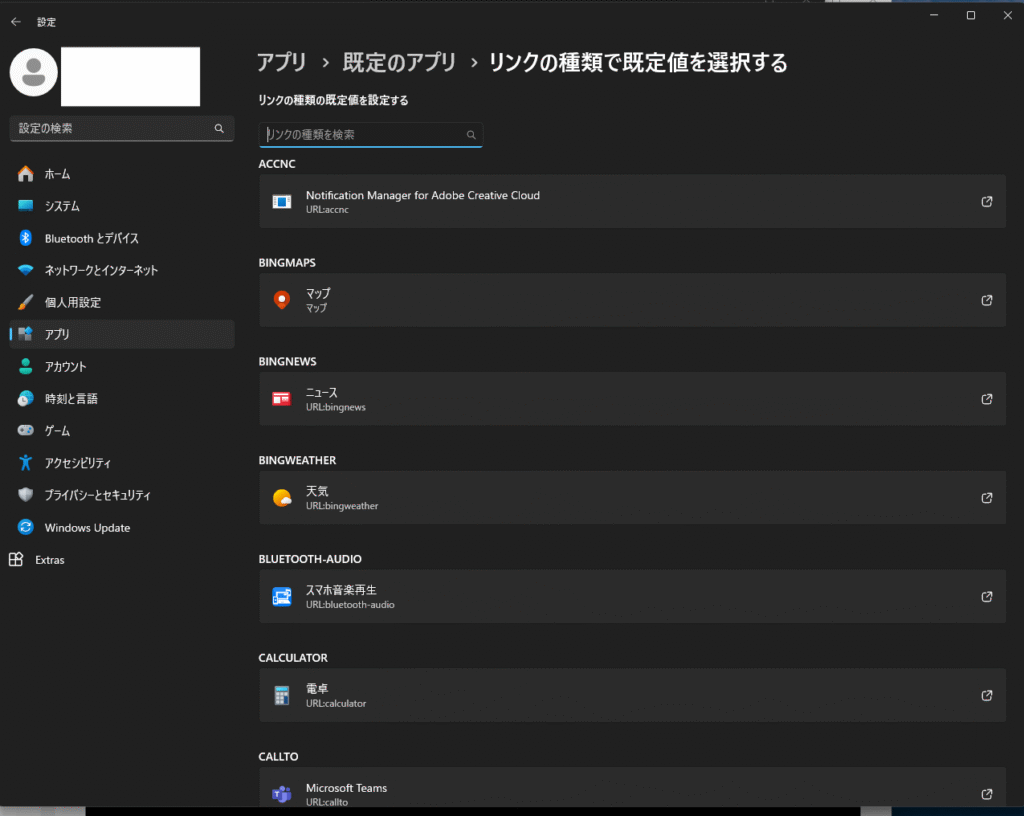1024x816 pixels.
Task: Open プライバシーとセキュリティ settings
Action: (121, 494)
